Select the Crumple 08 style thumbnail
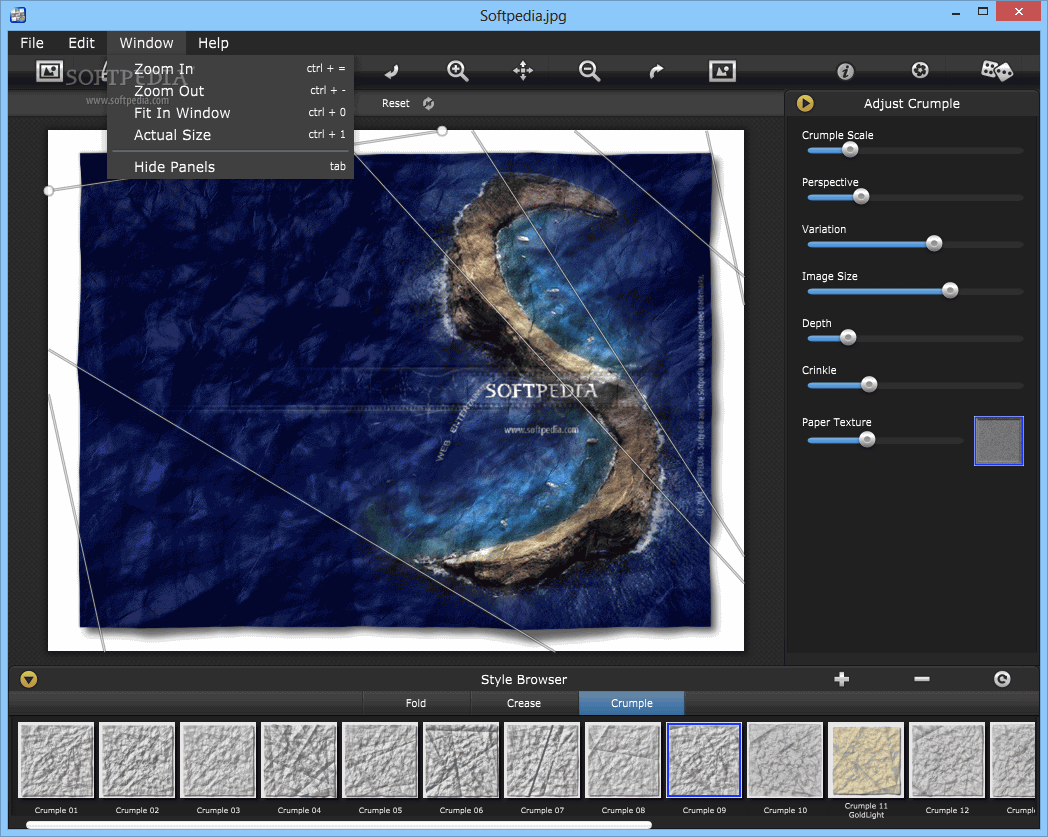 623,760
